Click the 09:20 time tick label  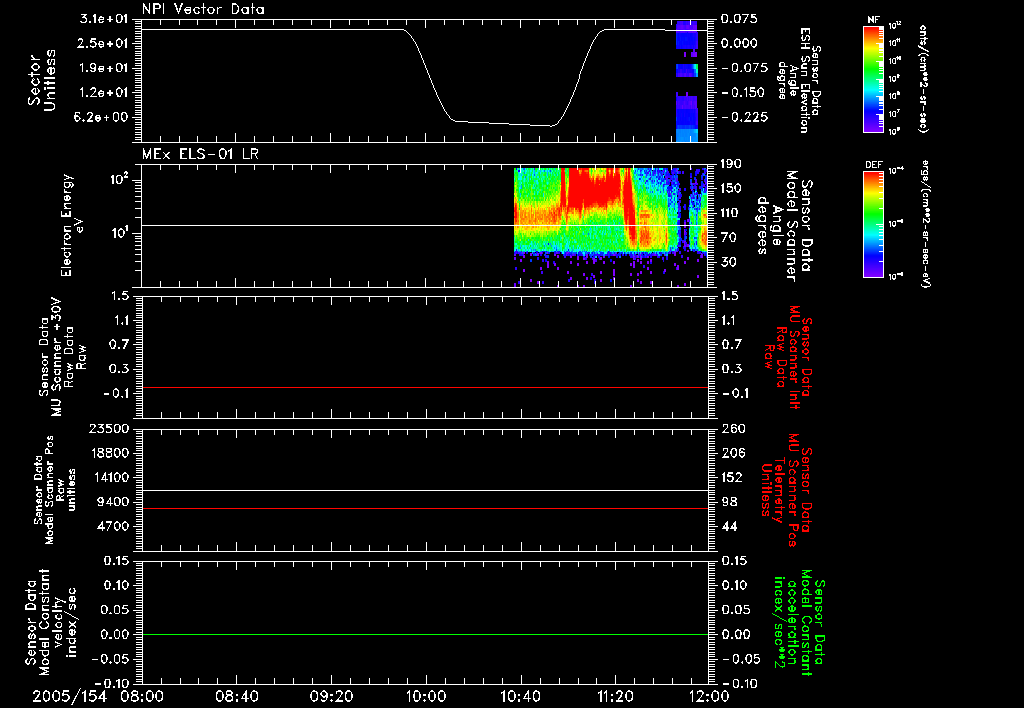[x=331, y=696]
